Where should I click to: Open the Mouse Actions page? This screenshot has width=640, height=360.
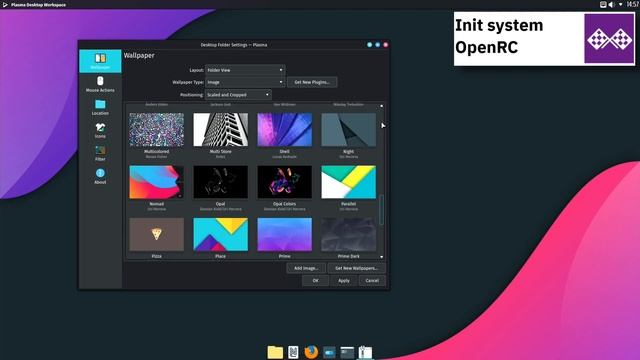(x=100, y=84)
